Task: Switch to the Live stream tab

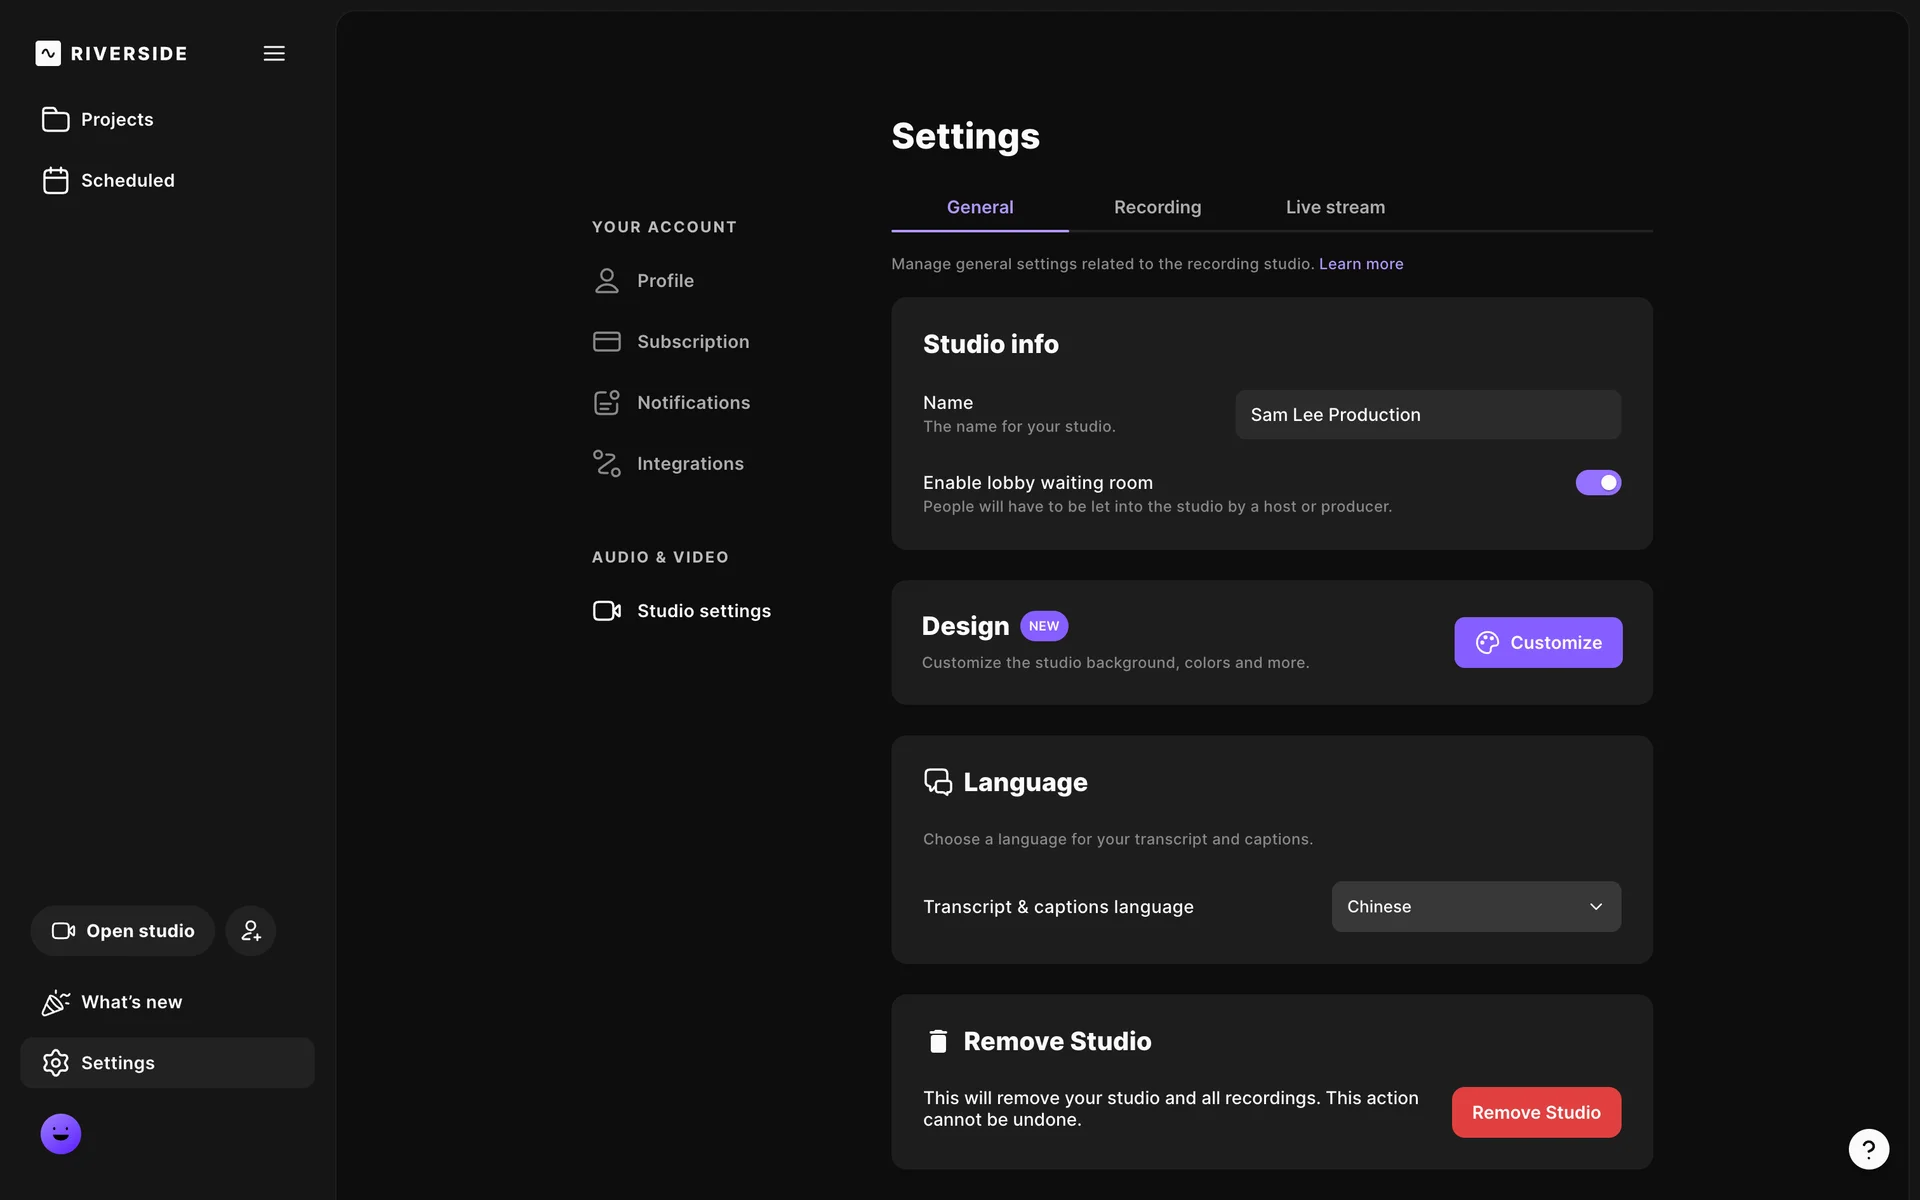Action: pyautogui.click(x=1335, y=207)
